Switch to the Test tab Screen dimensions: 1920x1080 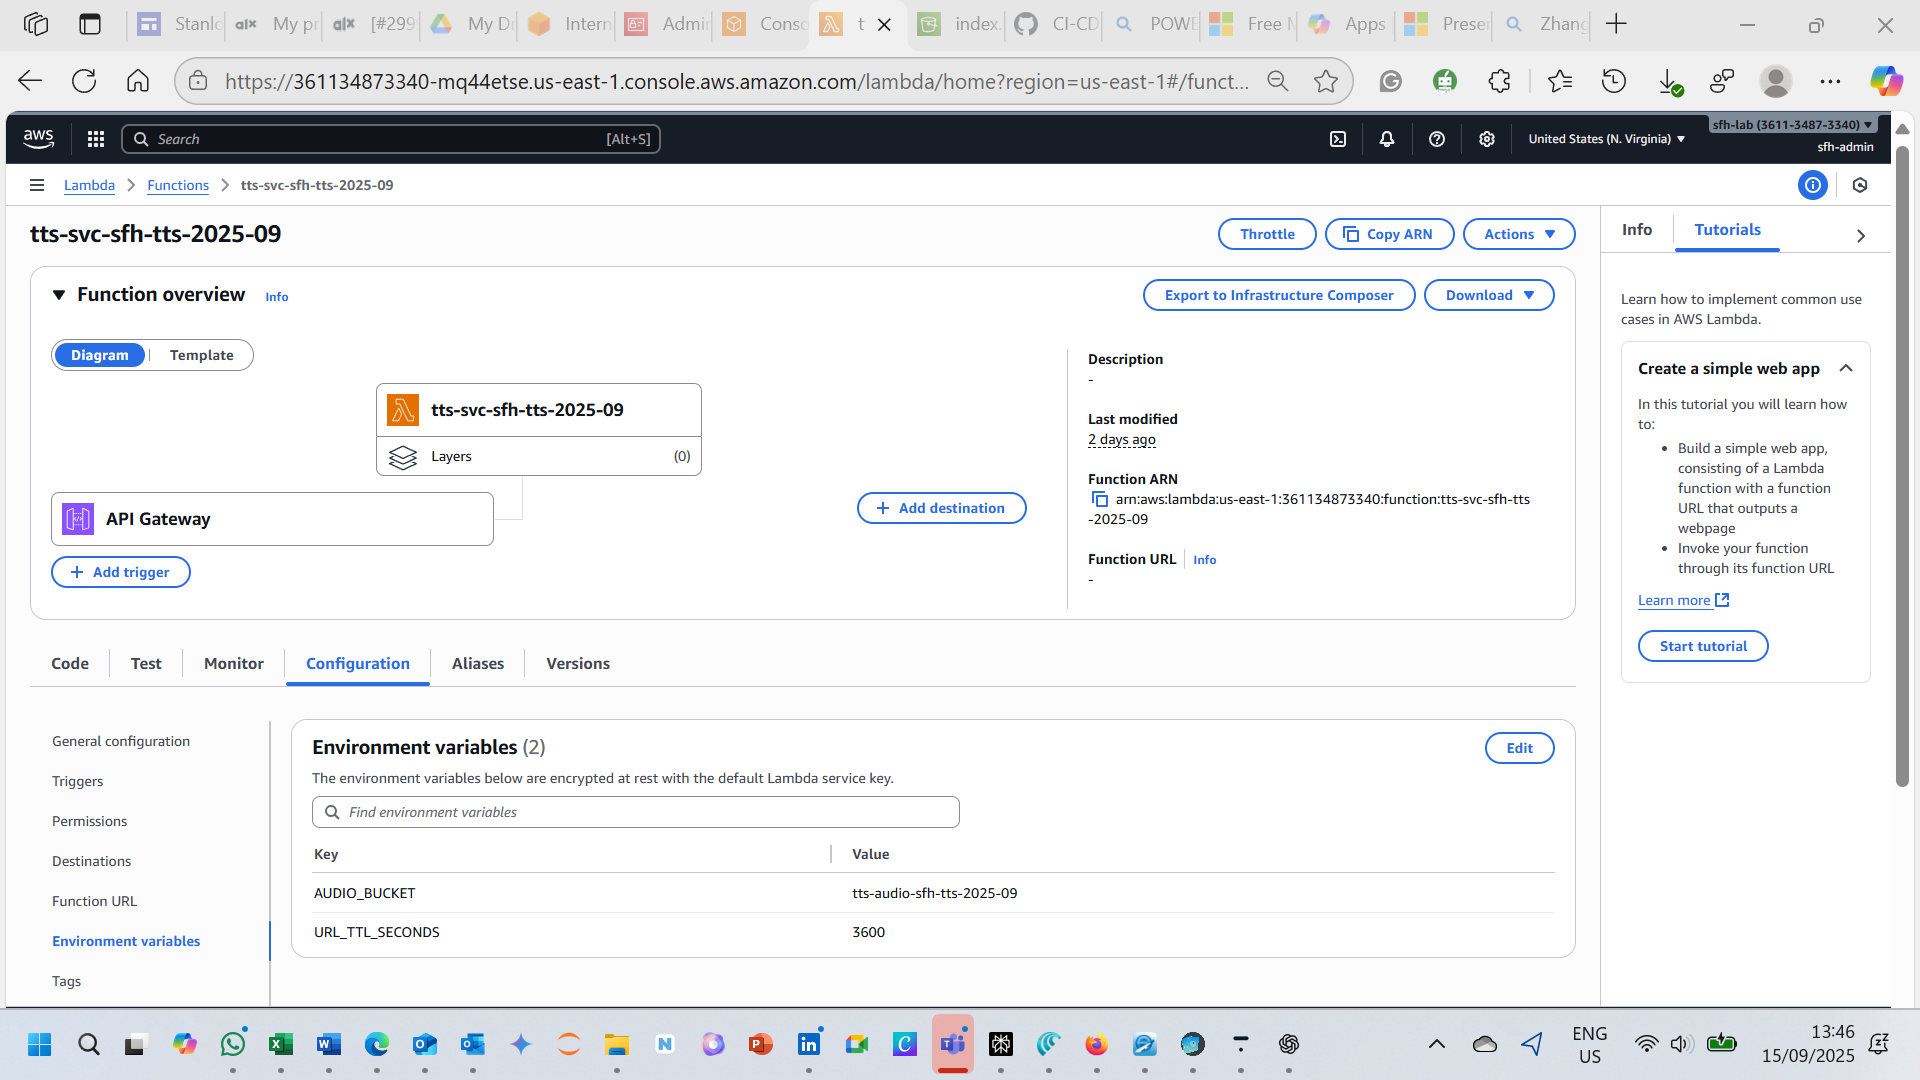point(146,663)
